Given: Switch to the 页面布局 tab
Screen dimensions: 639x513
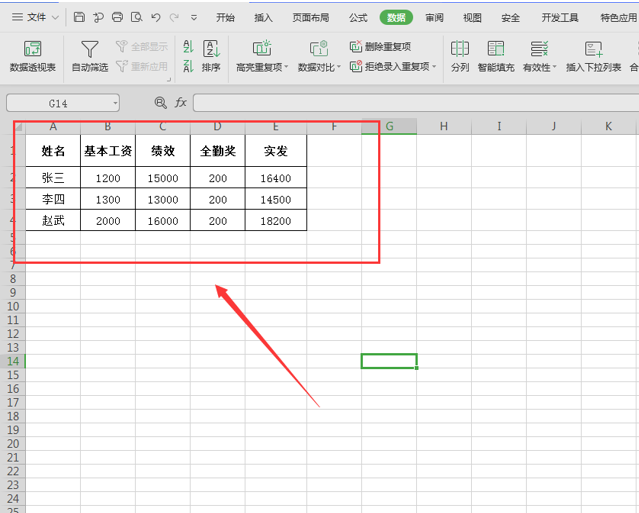Looking at the screenshot, I should click(x=311, y=18).
